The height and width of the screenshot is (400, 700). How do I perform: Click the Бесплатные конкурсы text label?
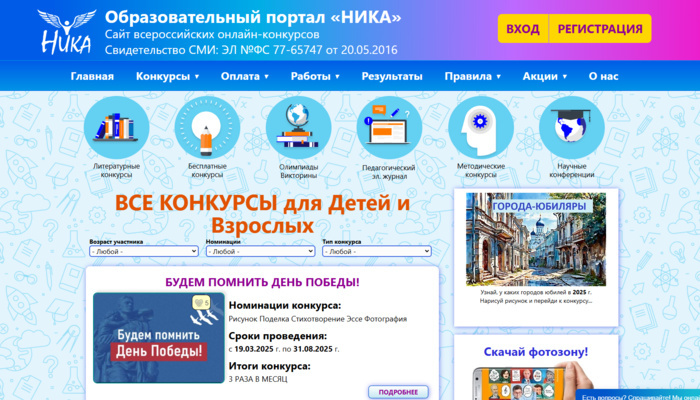(x=207, y=171)
